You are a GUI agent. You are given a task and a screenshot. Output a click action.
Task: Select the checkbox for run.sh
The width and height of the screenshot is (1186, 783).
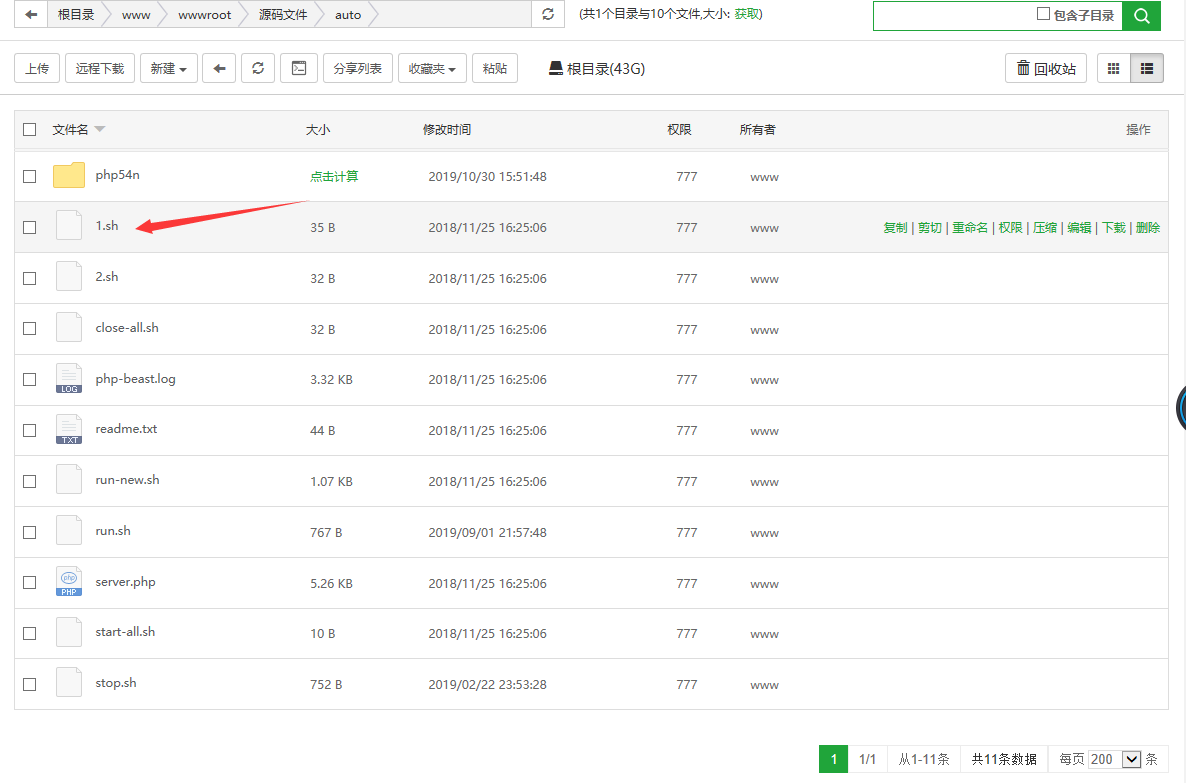pyautogui.click(x=30, y=532)
